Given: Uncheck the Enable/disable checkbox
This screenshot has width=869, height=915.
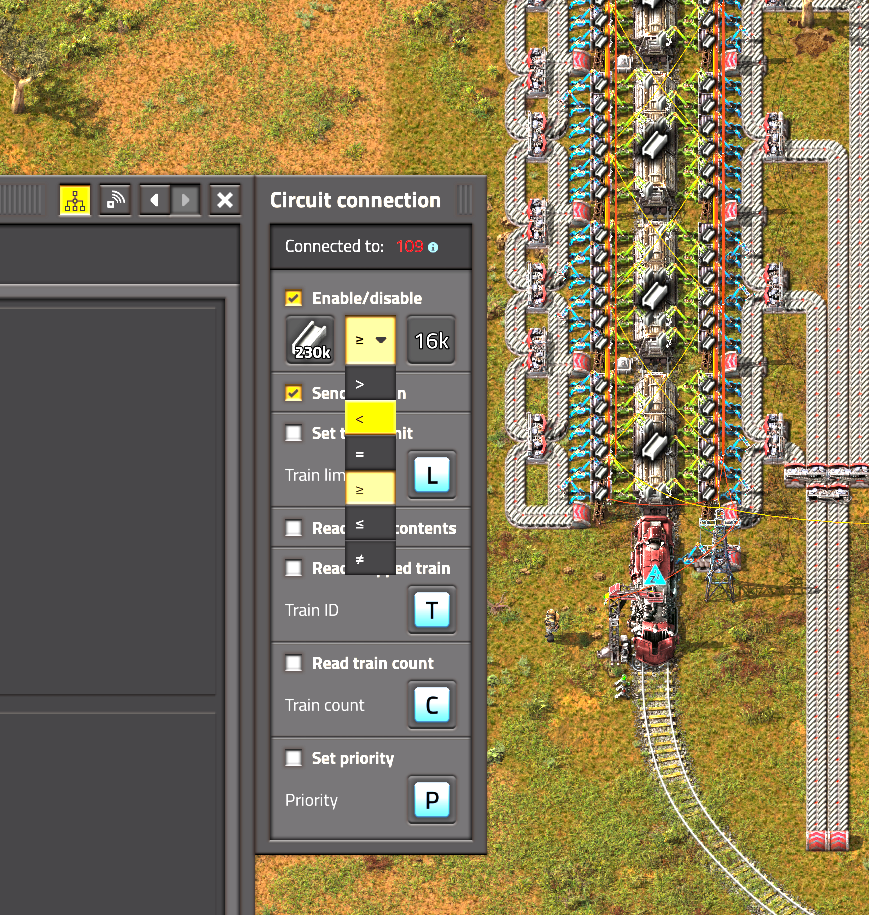Looking at the screenshot, I should tap(294, 298).
